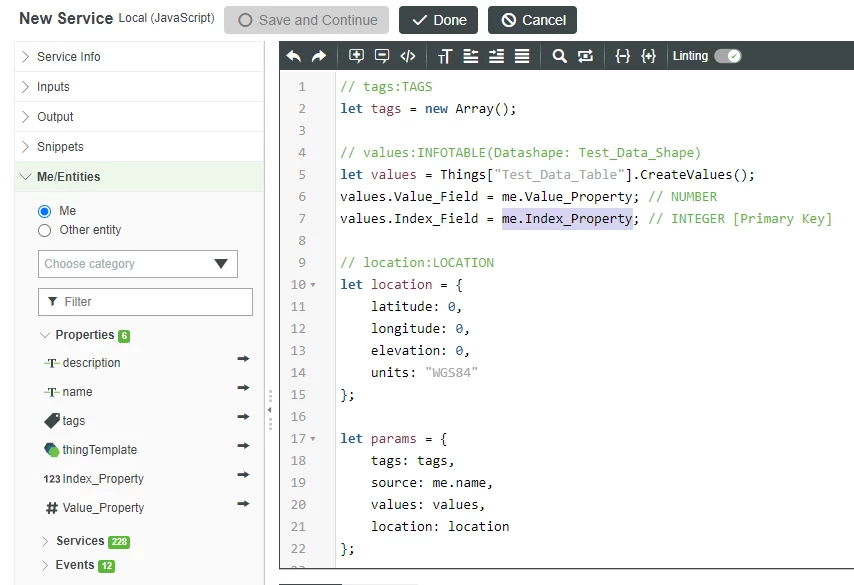Expand the Snippets section
The height and width of the screenshot is (585, 854).
tap(139, 147)
